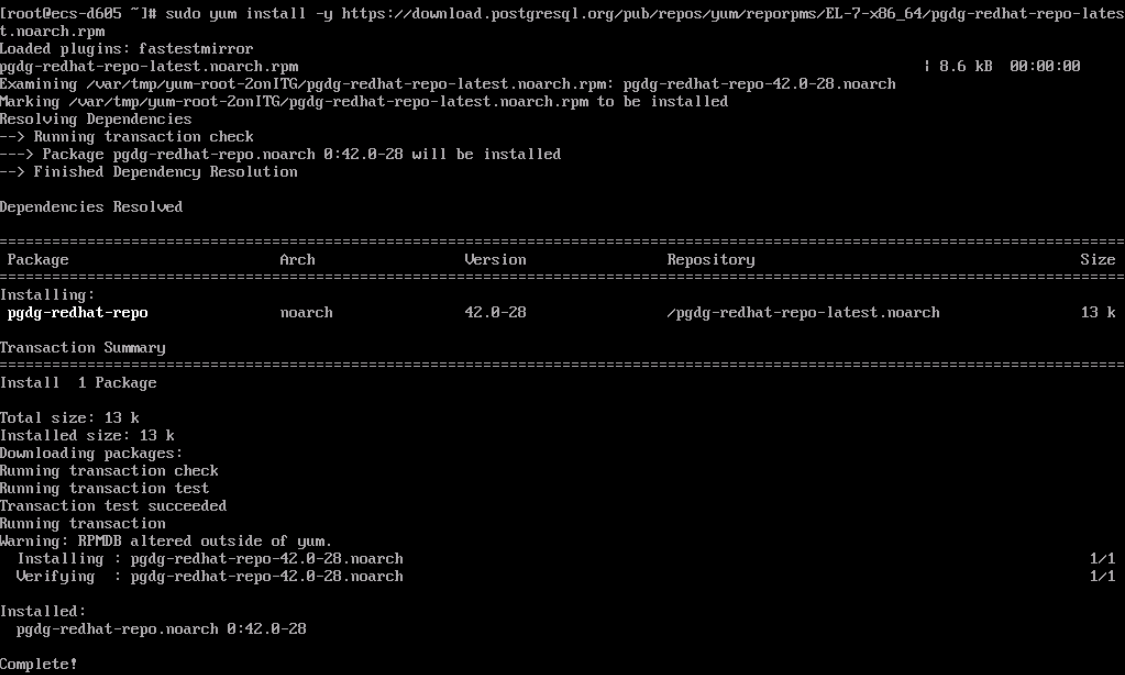Click the 'Installing:' table section label
This screenshot has width=1125, height=675.
pyautogui.click(x=47, y=295)
